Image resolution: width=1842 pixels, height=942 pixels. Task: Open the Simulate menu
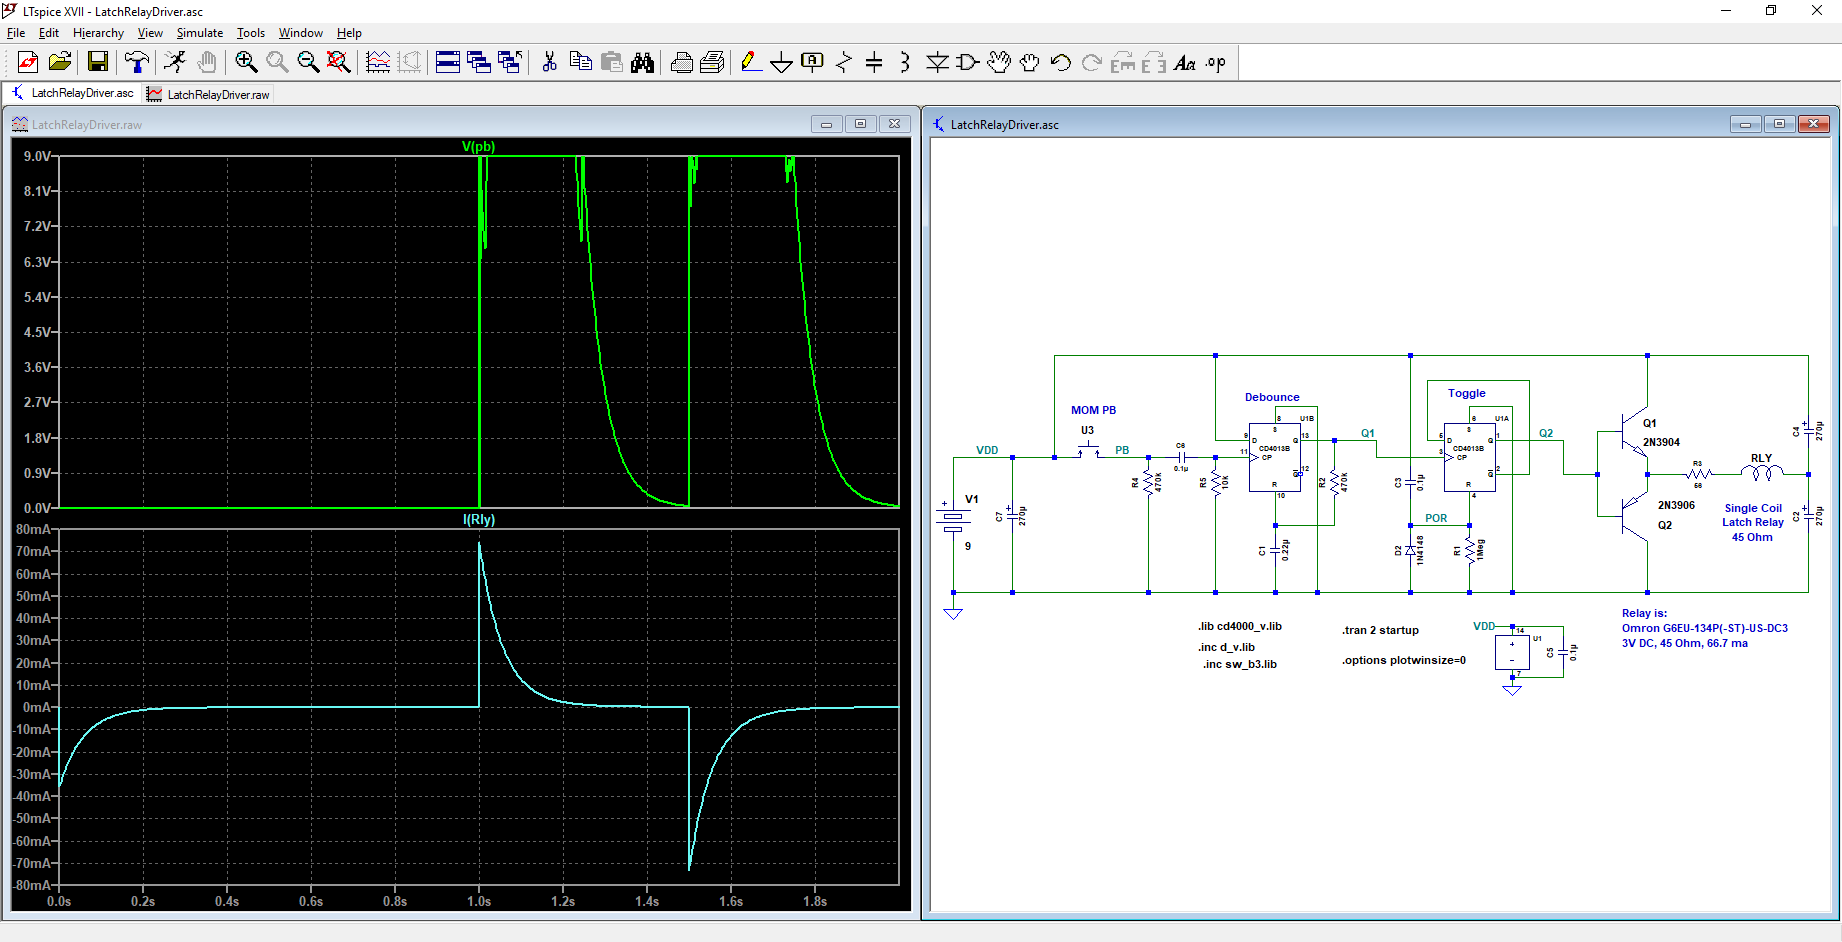coord(200,33)
